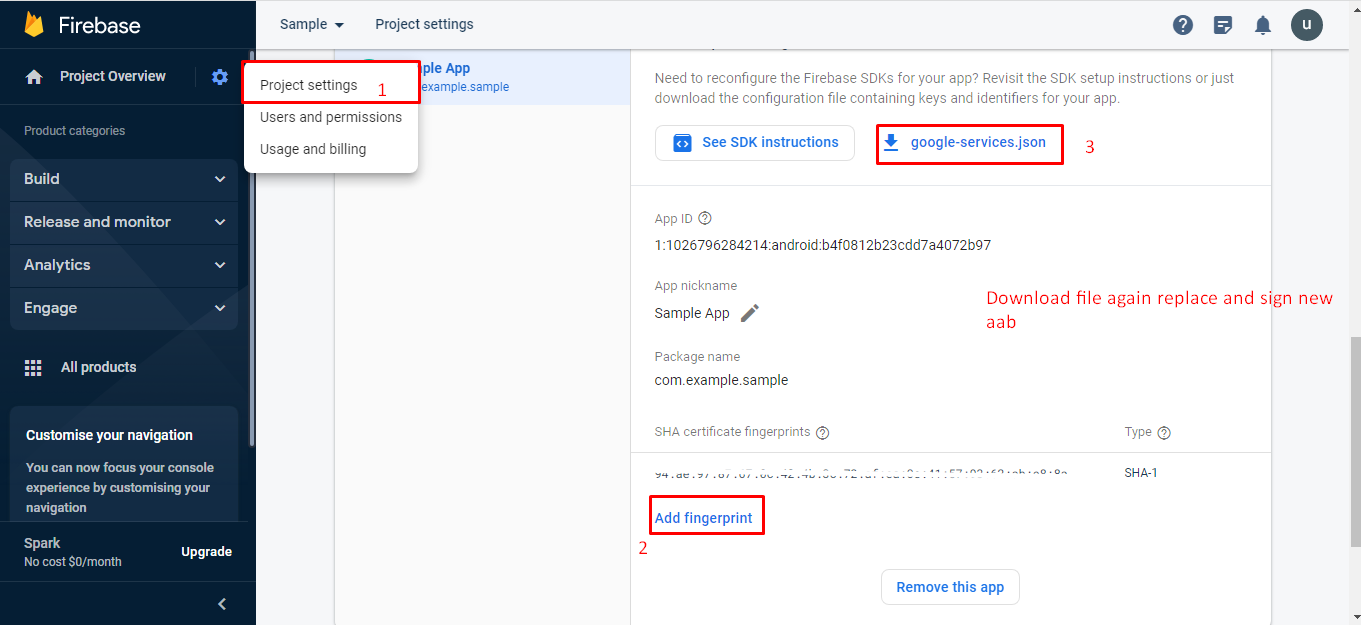This screenshot has height=625, width=1361.
Task: Click See SDK instructions button
Action: click(755, 143)
